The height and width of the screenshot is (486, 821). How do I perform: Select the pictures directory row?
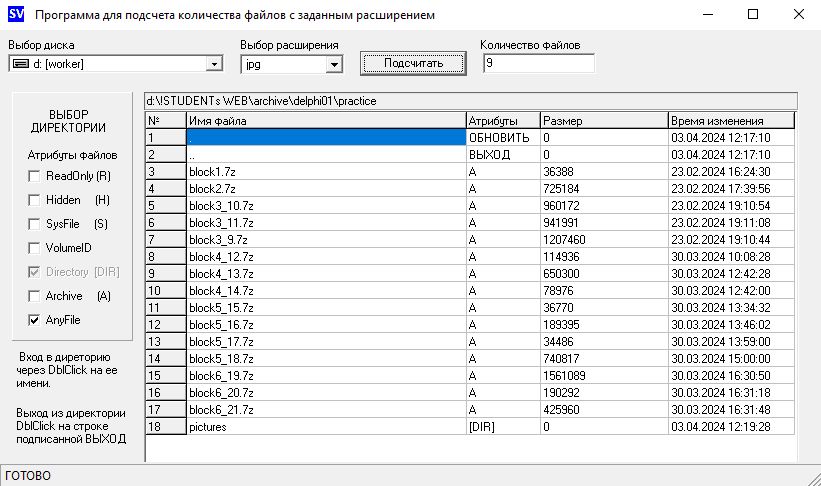[326, 427]
